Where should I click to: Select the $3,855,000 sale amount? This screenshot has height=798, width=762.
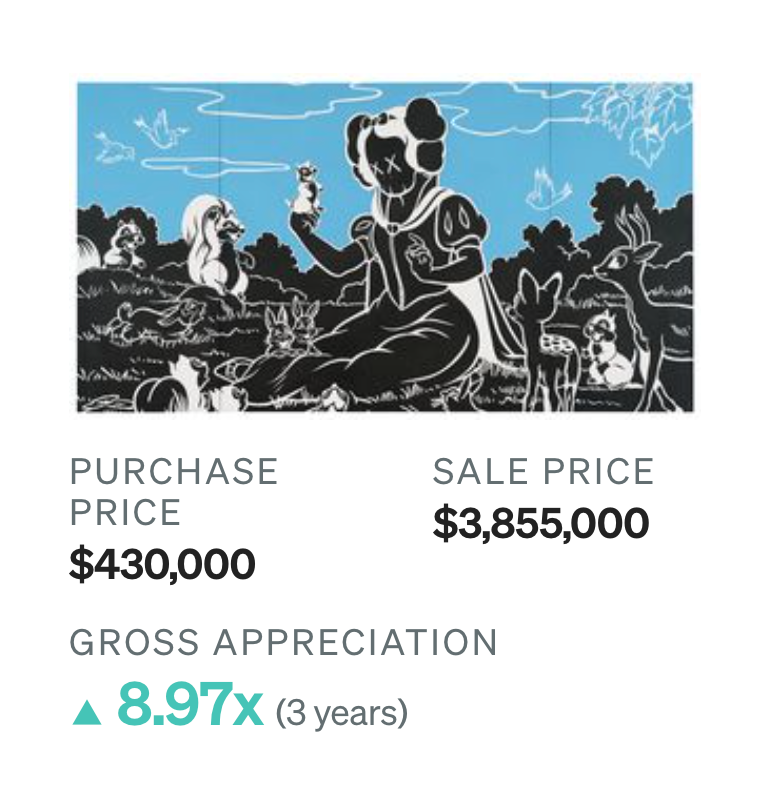point(541,523)
